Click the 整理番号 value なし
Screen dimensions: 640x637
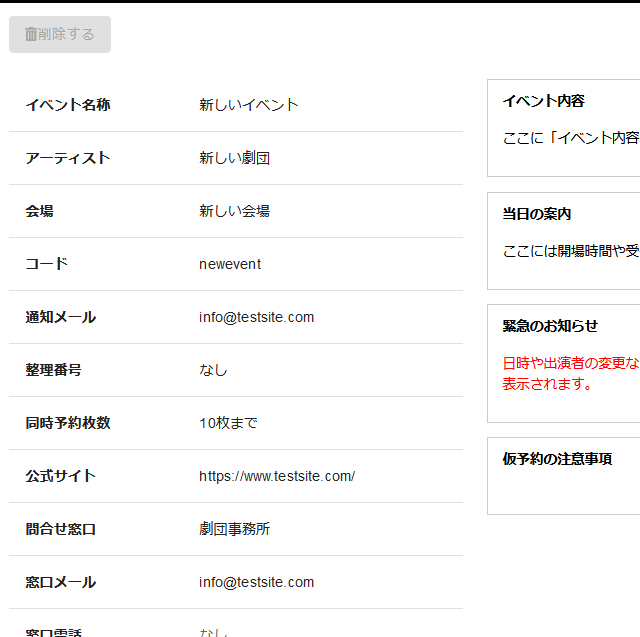tap(213, 370)
